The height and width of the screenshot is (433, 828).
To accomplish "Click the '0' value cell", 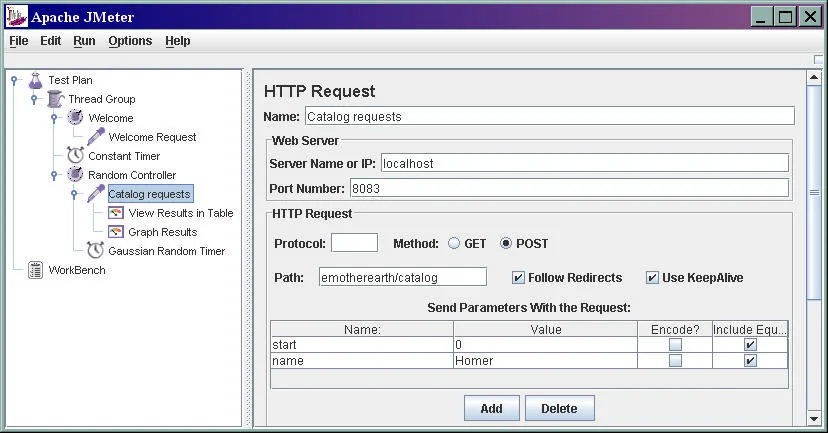I will pos(545,345).
